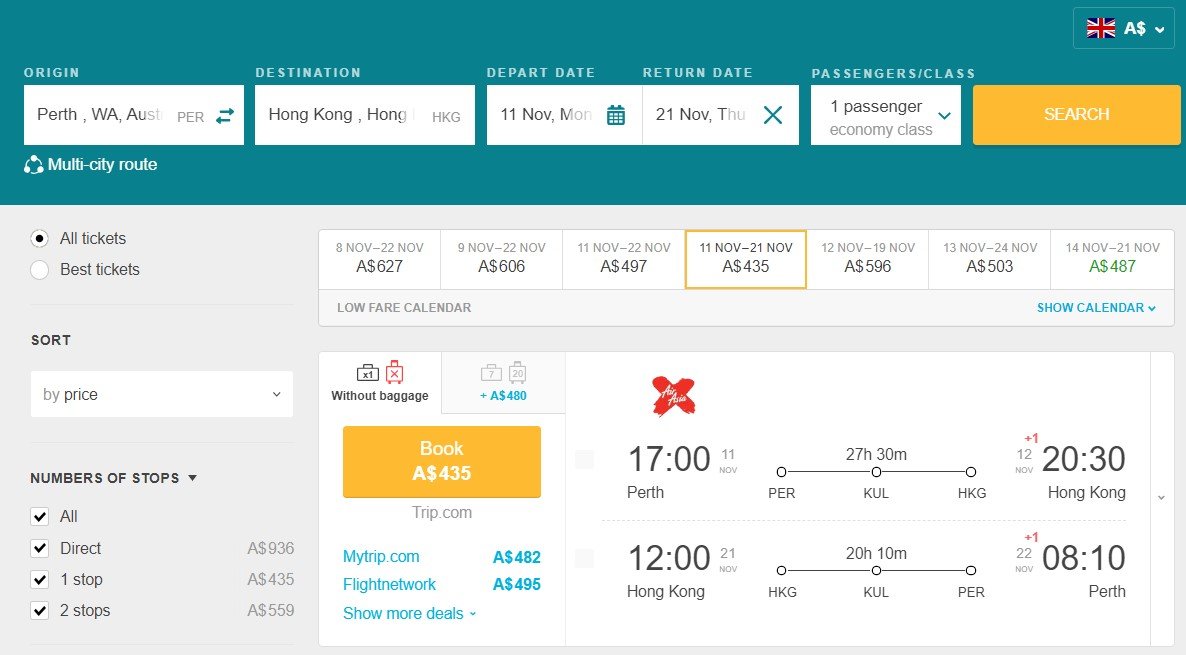Select the 14 Nov–21 Nov A$487 fare
The width and height of the screenshot is (1186, 655).
[x=1113, y=259]
